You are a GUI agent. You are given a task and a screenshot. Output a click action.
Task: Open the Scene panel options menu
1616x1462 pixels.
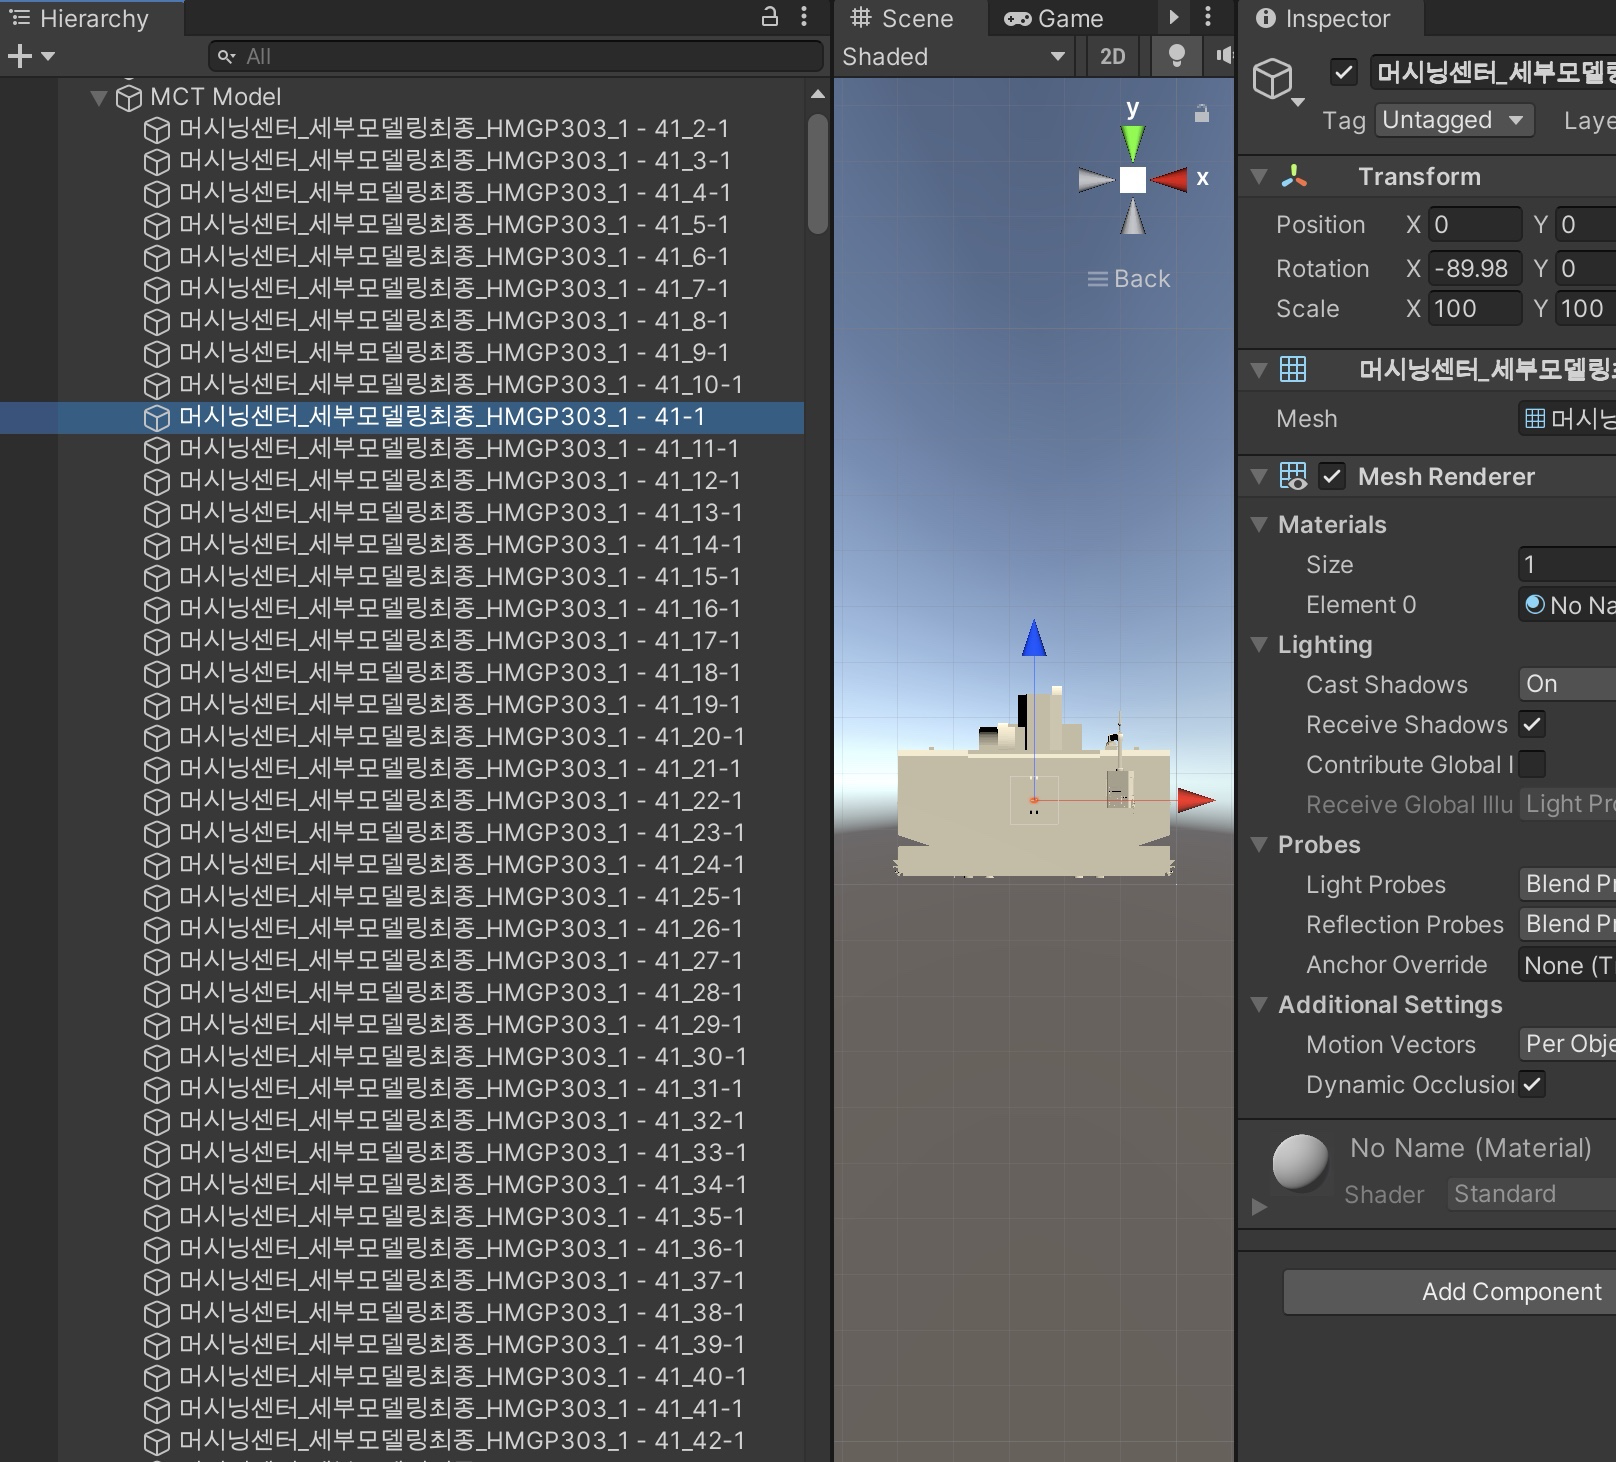coord(1208,17)
